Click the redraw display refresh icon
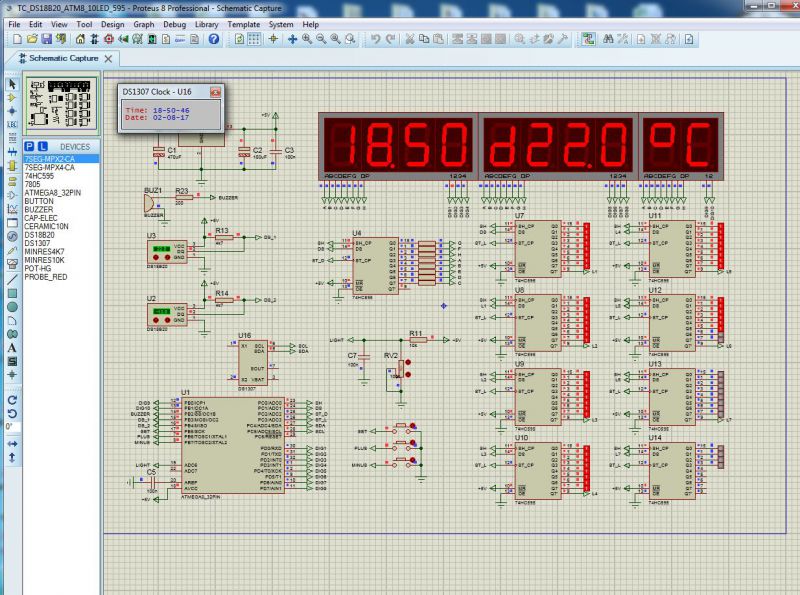This screenshot has height=595, width=800. 239,39
